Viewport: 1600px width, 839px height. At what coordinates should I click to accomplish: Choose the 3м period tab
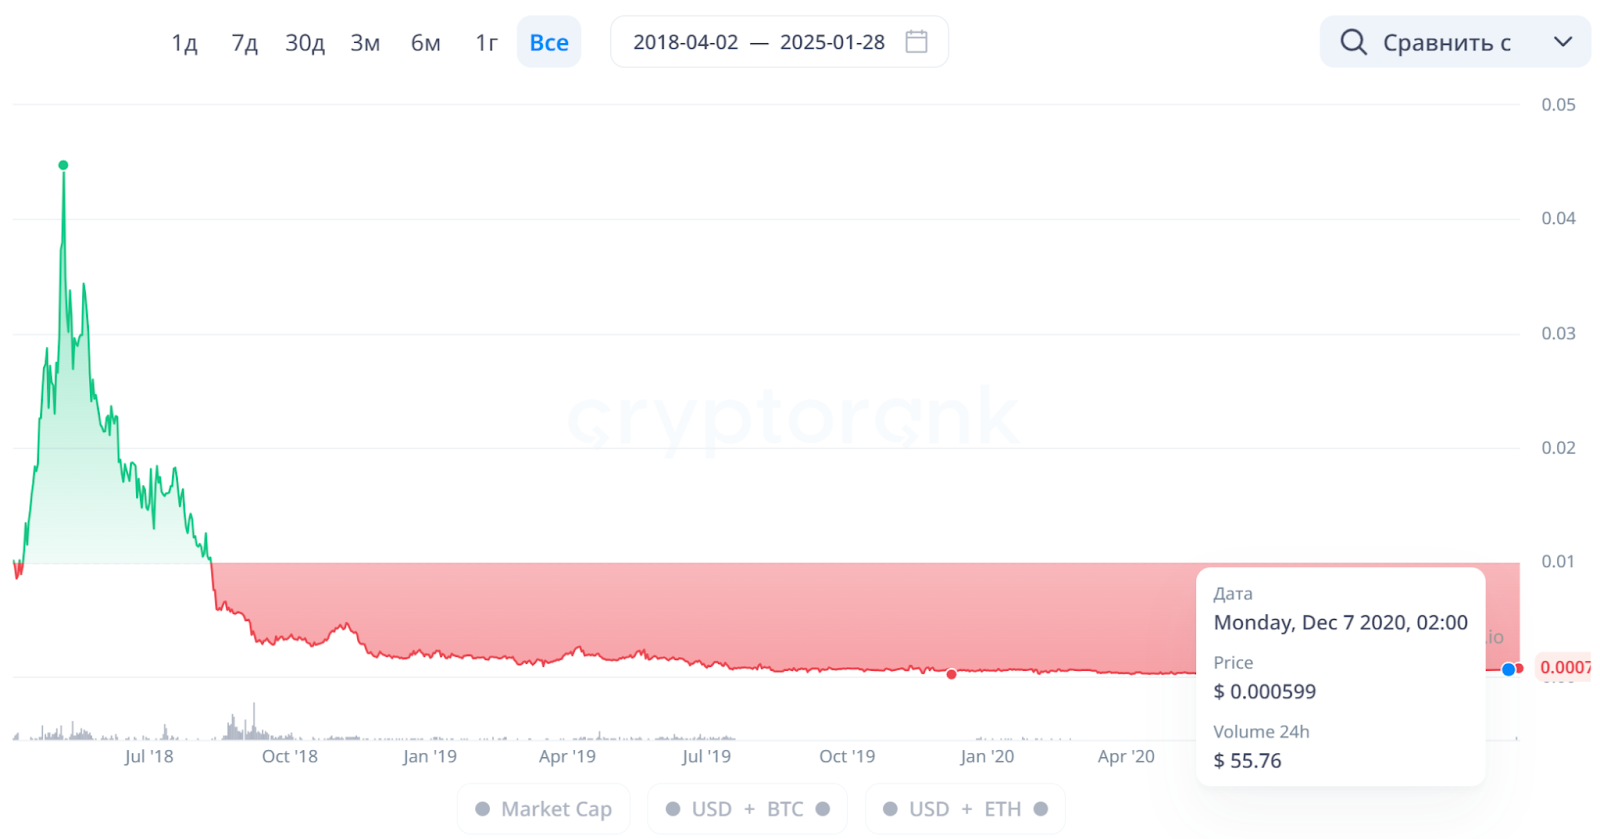tap(365, 43)
